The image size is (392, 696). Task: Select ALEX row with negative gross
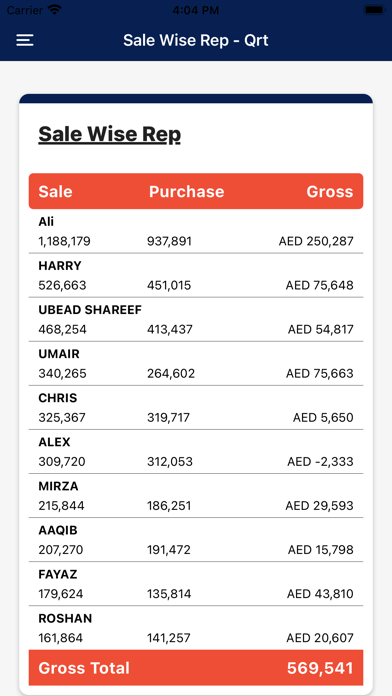[x=196, y=451]
